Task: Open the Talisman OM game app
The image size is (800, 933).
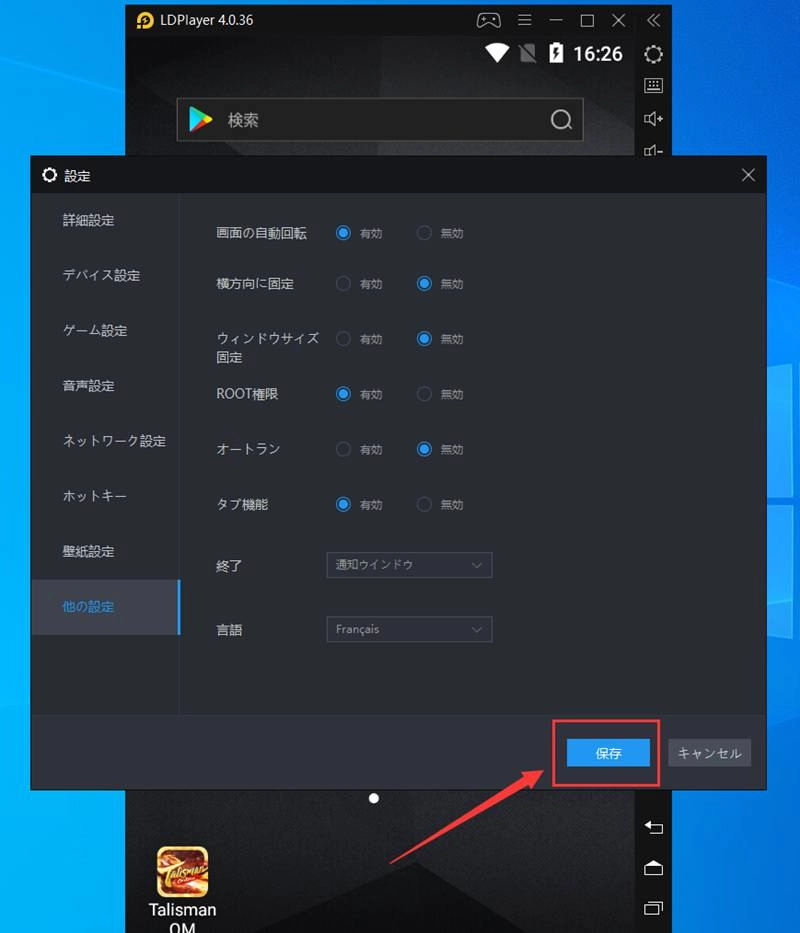Action: (182, 872)
